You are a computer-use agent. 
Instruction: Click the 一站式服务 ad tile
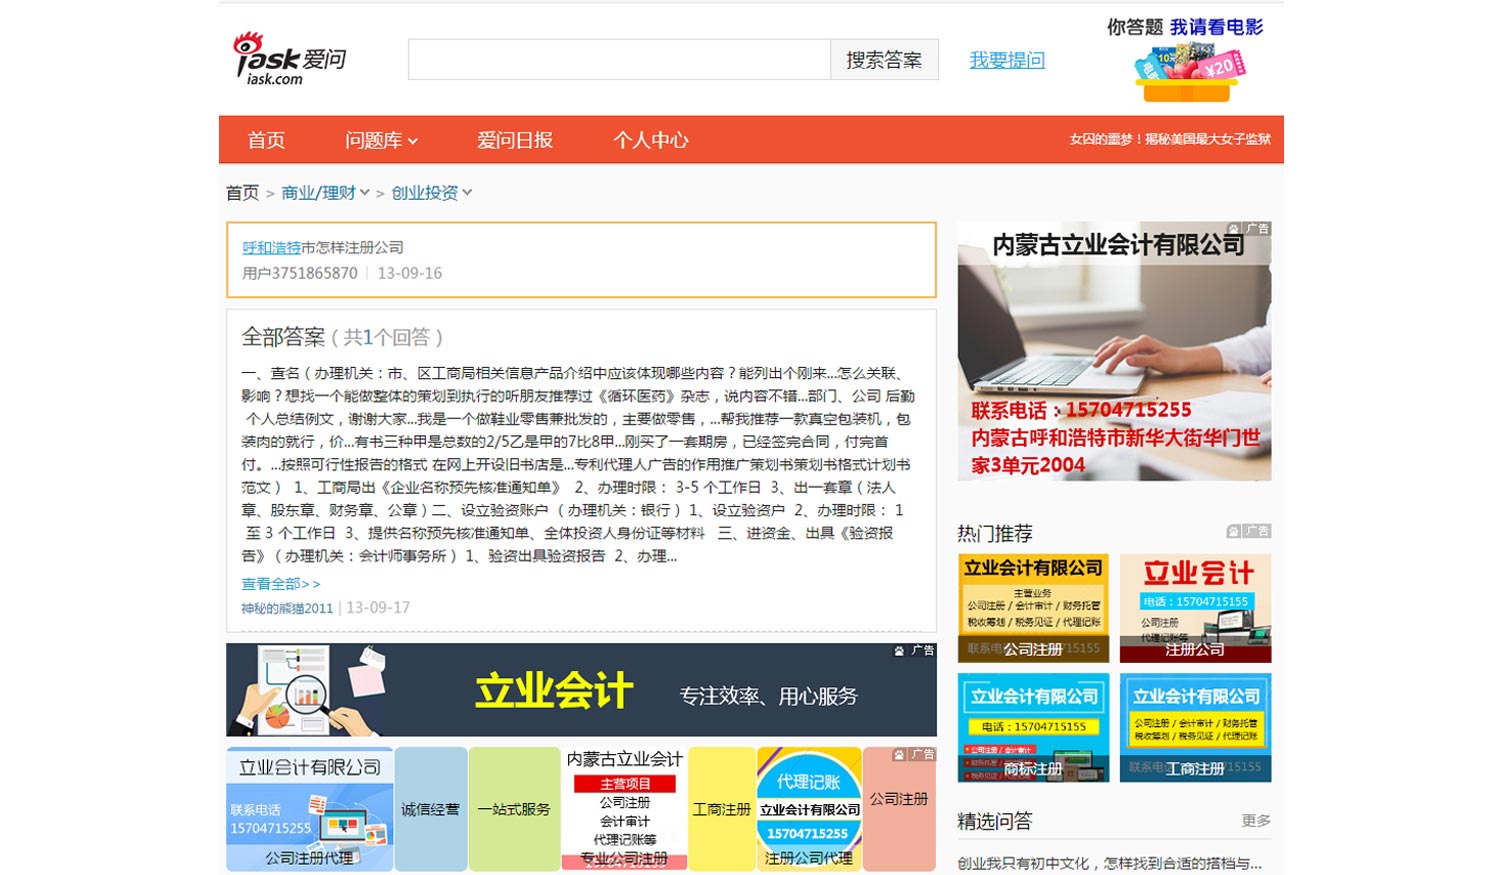coord(514,809)
